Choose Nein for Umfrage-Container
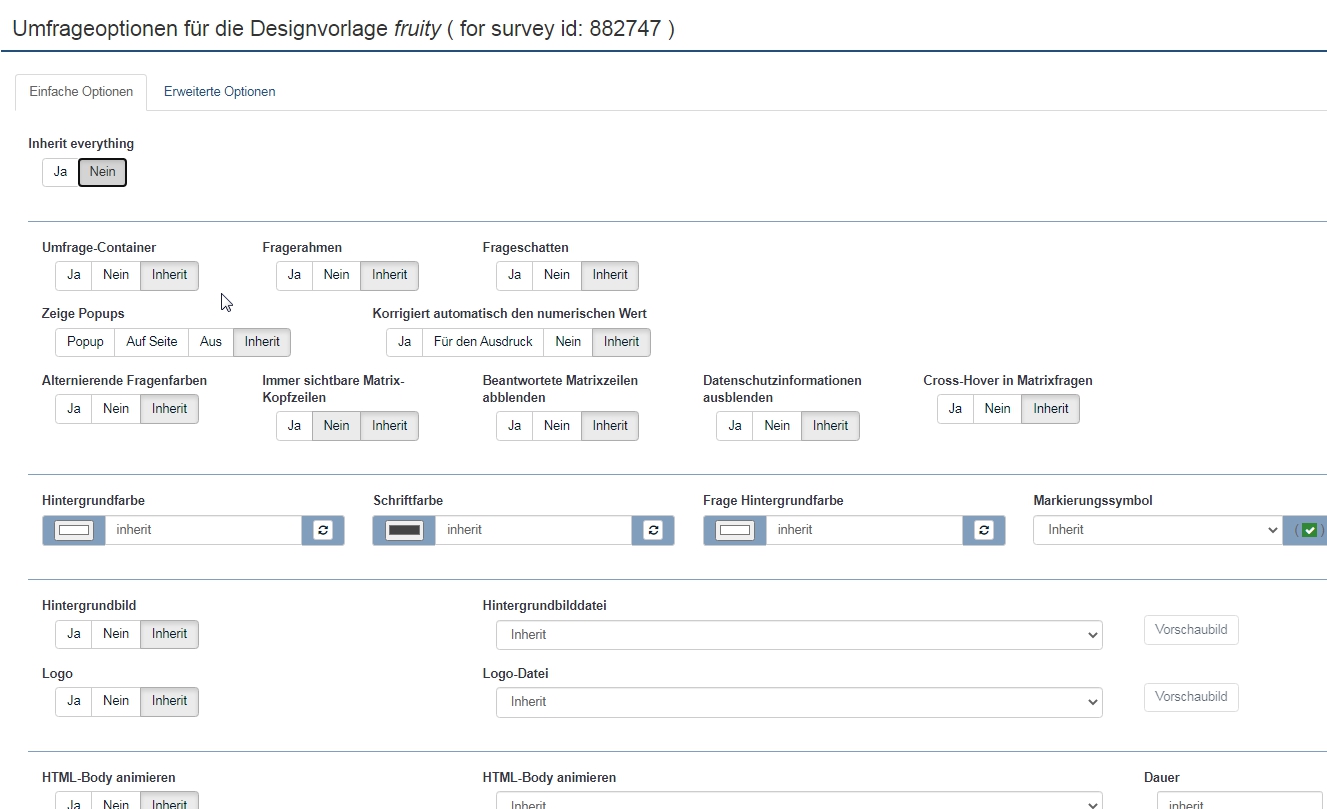The height and width of the screenshot is (809, 1327). (116, 275)
